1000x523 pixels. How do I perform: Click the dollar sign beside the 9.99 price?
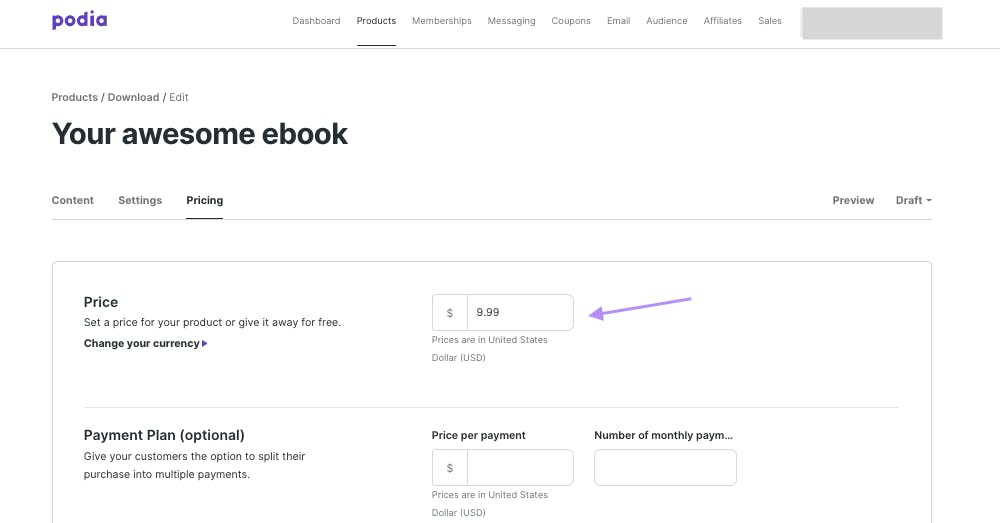[450, 313]
